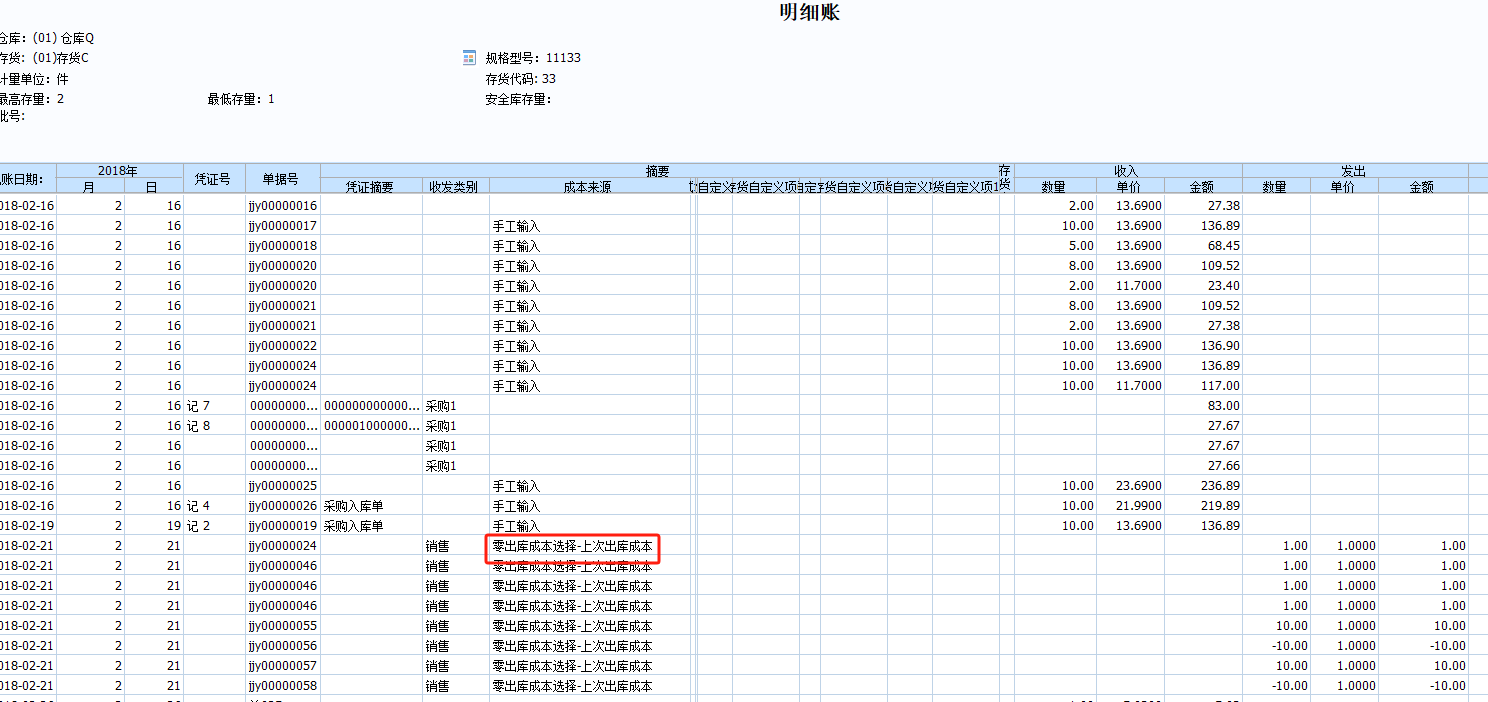1488x702 pixels.
Task: Click the 单据号 column header
Action: click(282, 179)
